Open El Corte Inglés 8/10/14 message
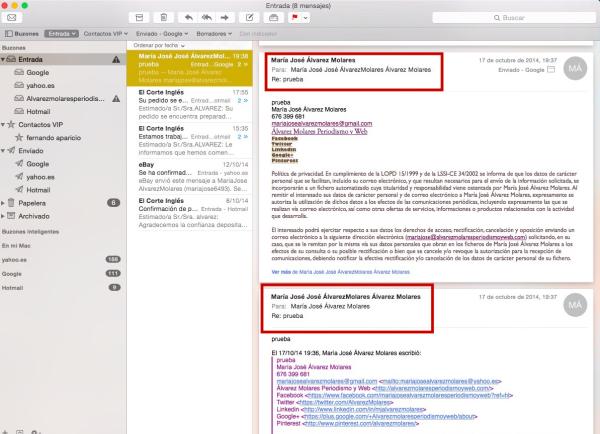The height and width of the screenshot is (434, 600). (x=190, y=212)
